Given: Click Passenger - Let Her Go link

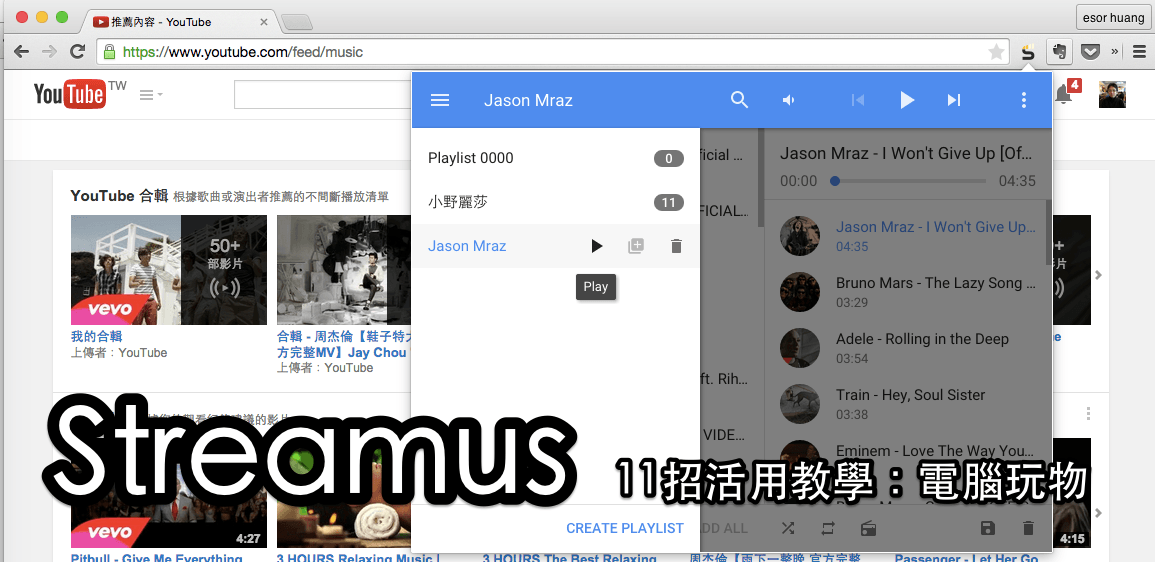Looking at the screenshot, I should [966, 558].
